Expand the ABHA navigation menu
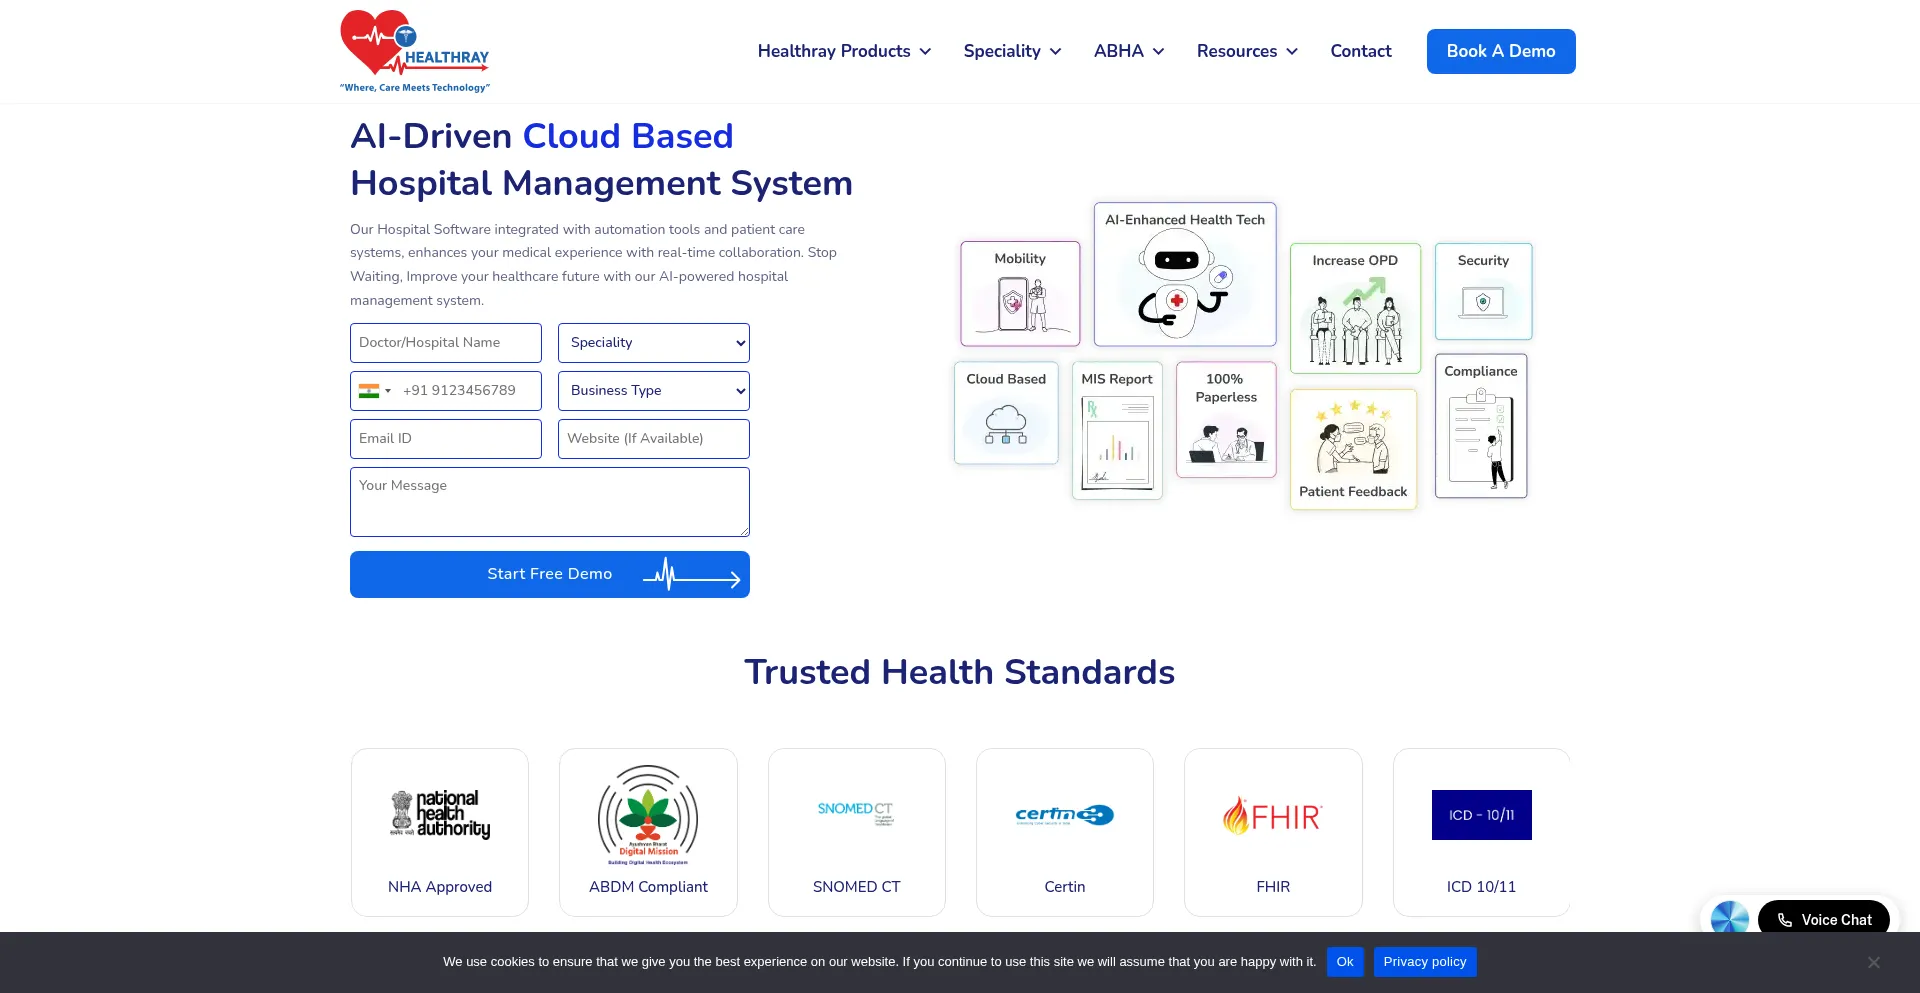Viewport: 1920px width, 993px height. coord(1128,51)
